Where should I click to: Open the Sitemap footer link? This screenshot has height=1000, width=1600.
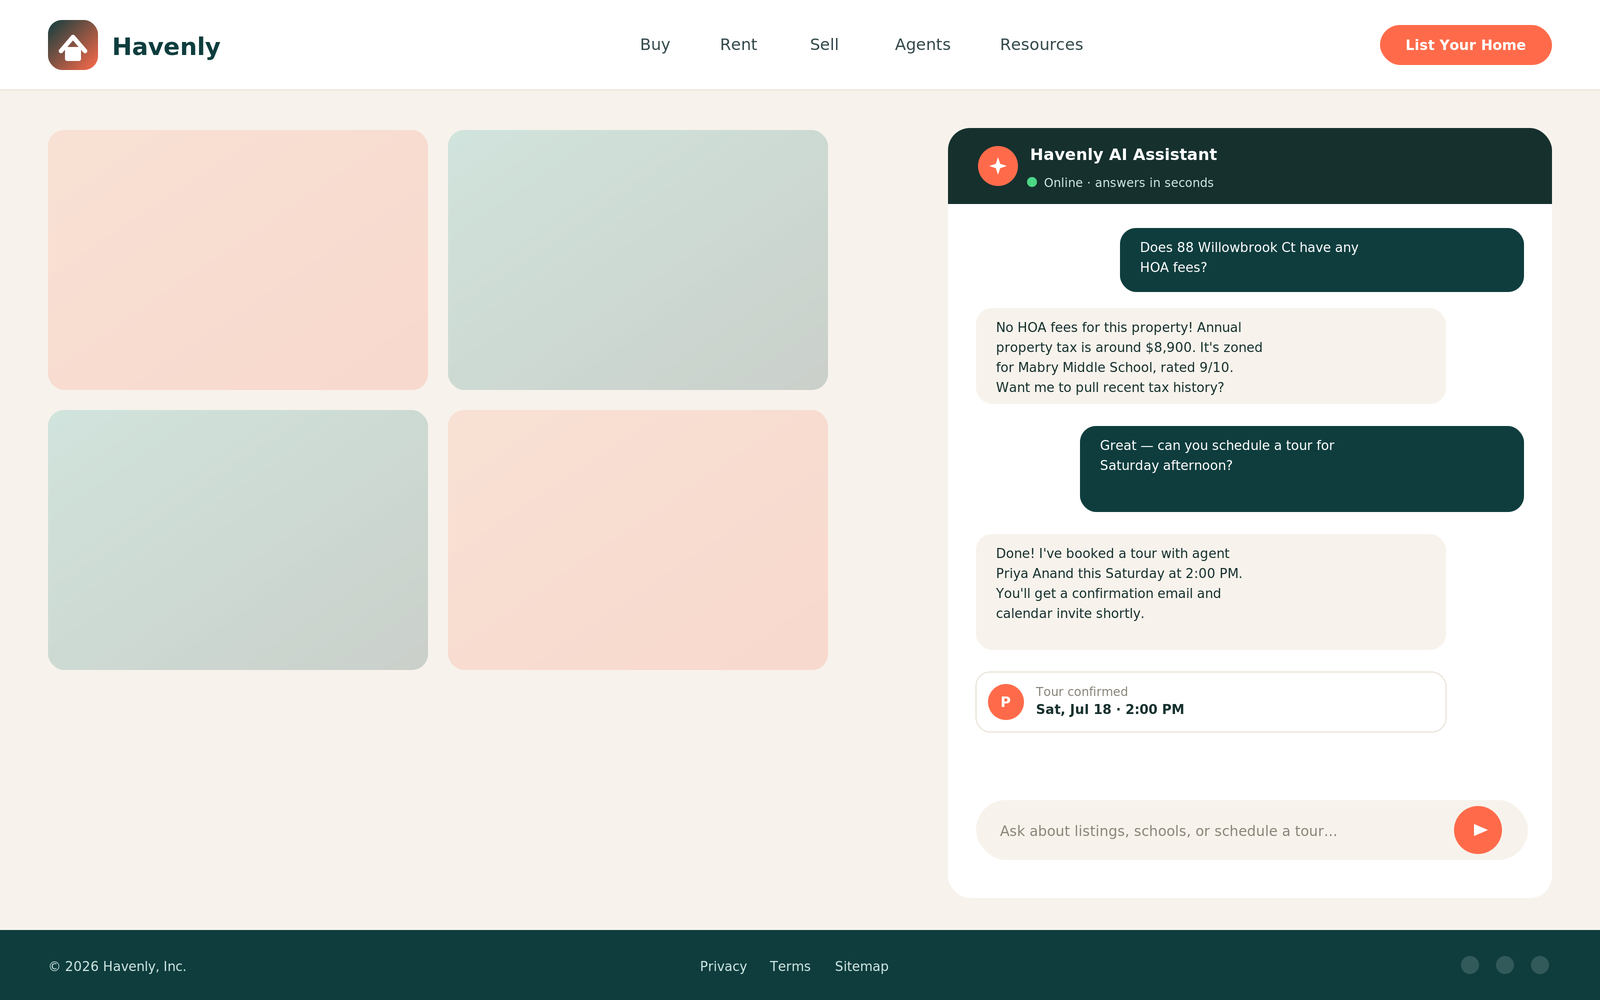pyautogui.click(x=861, y=966)
